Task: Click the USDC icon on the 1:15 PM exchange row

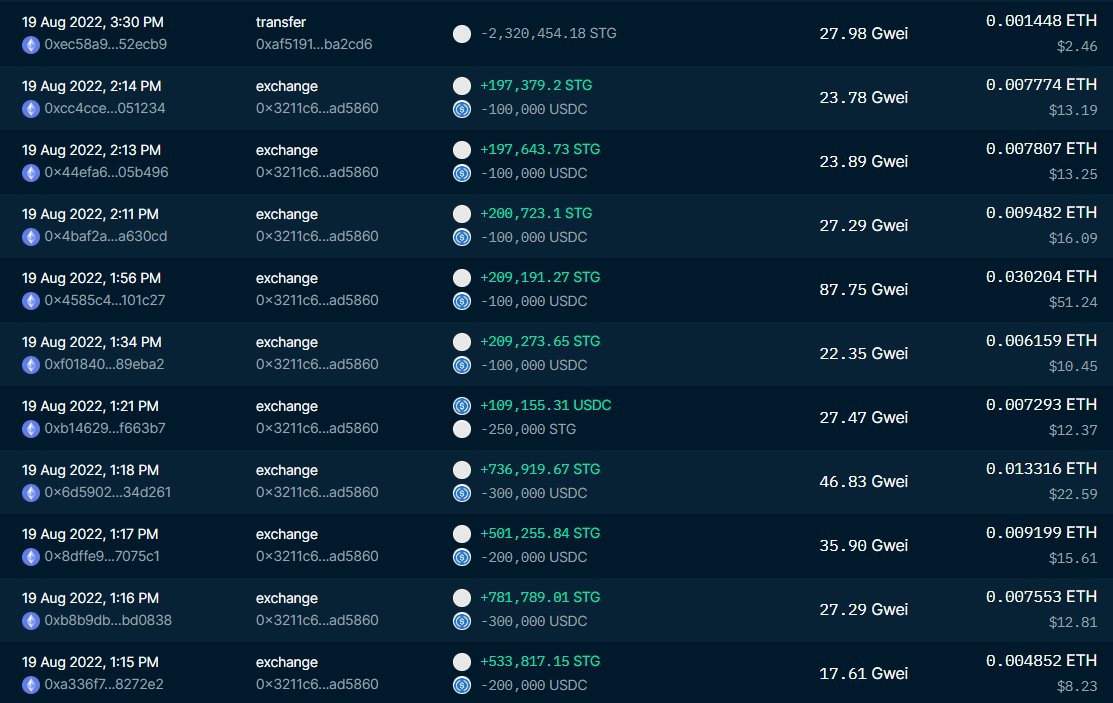Action: coord(462,685)
